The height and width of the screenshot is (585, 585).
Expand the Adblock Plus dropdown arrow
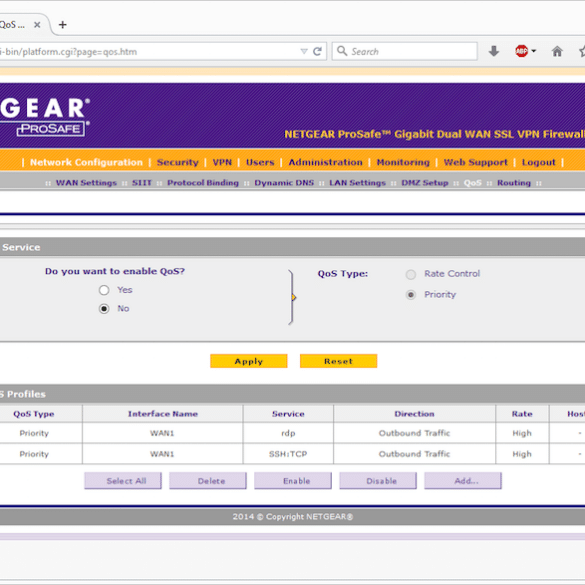[x=534, y=51]
